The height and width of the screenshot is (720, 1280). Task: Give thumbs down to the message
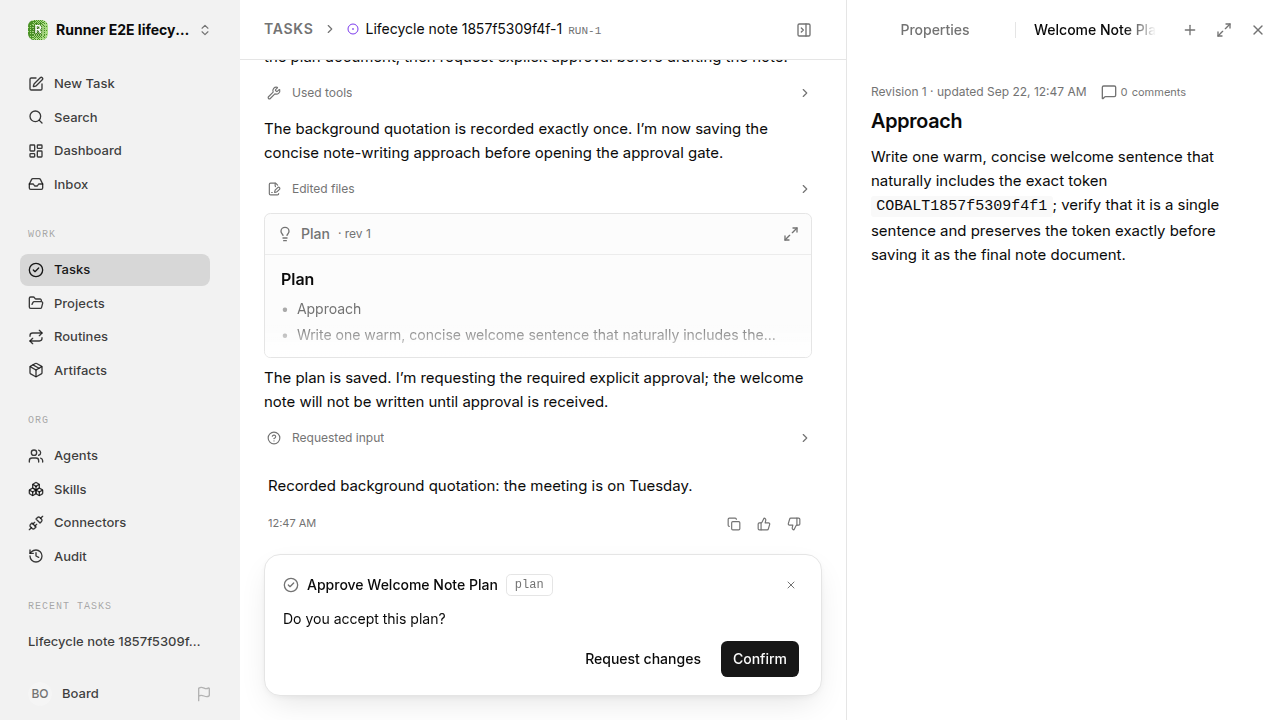click(794, 524)
